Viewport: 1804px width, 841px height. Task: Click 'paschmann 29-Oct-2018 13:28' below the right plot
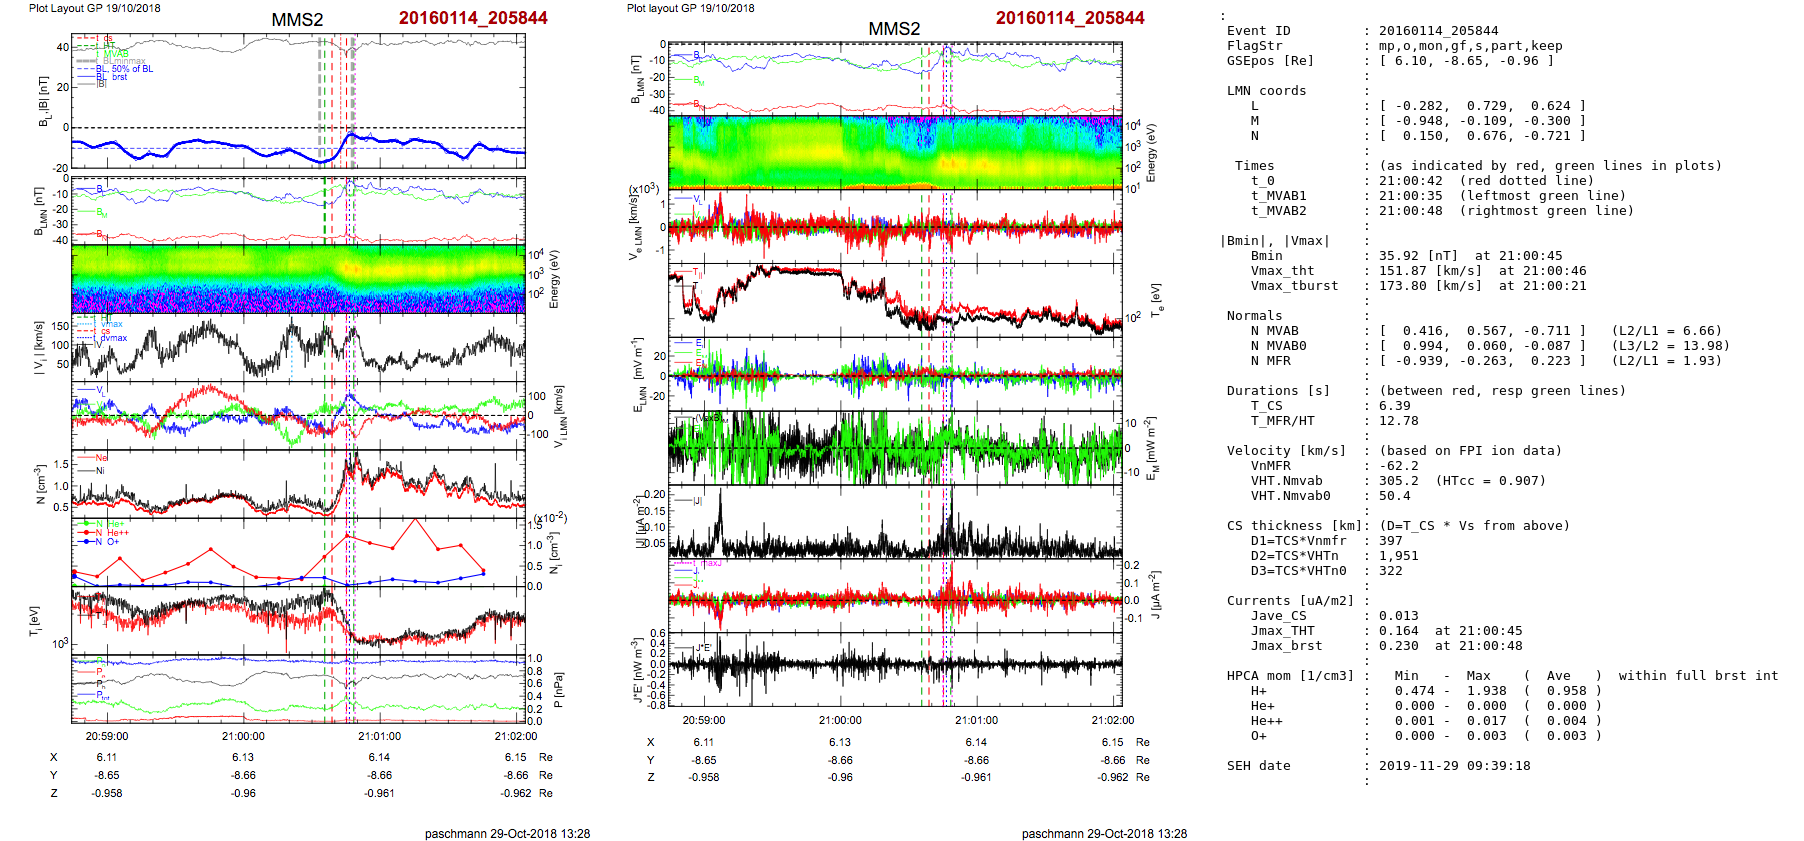(x=1104, y=833)
